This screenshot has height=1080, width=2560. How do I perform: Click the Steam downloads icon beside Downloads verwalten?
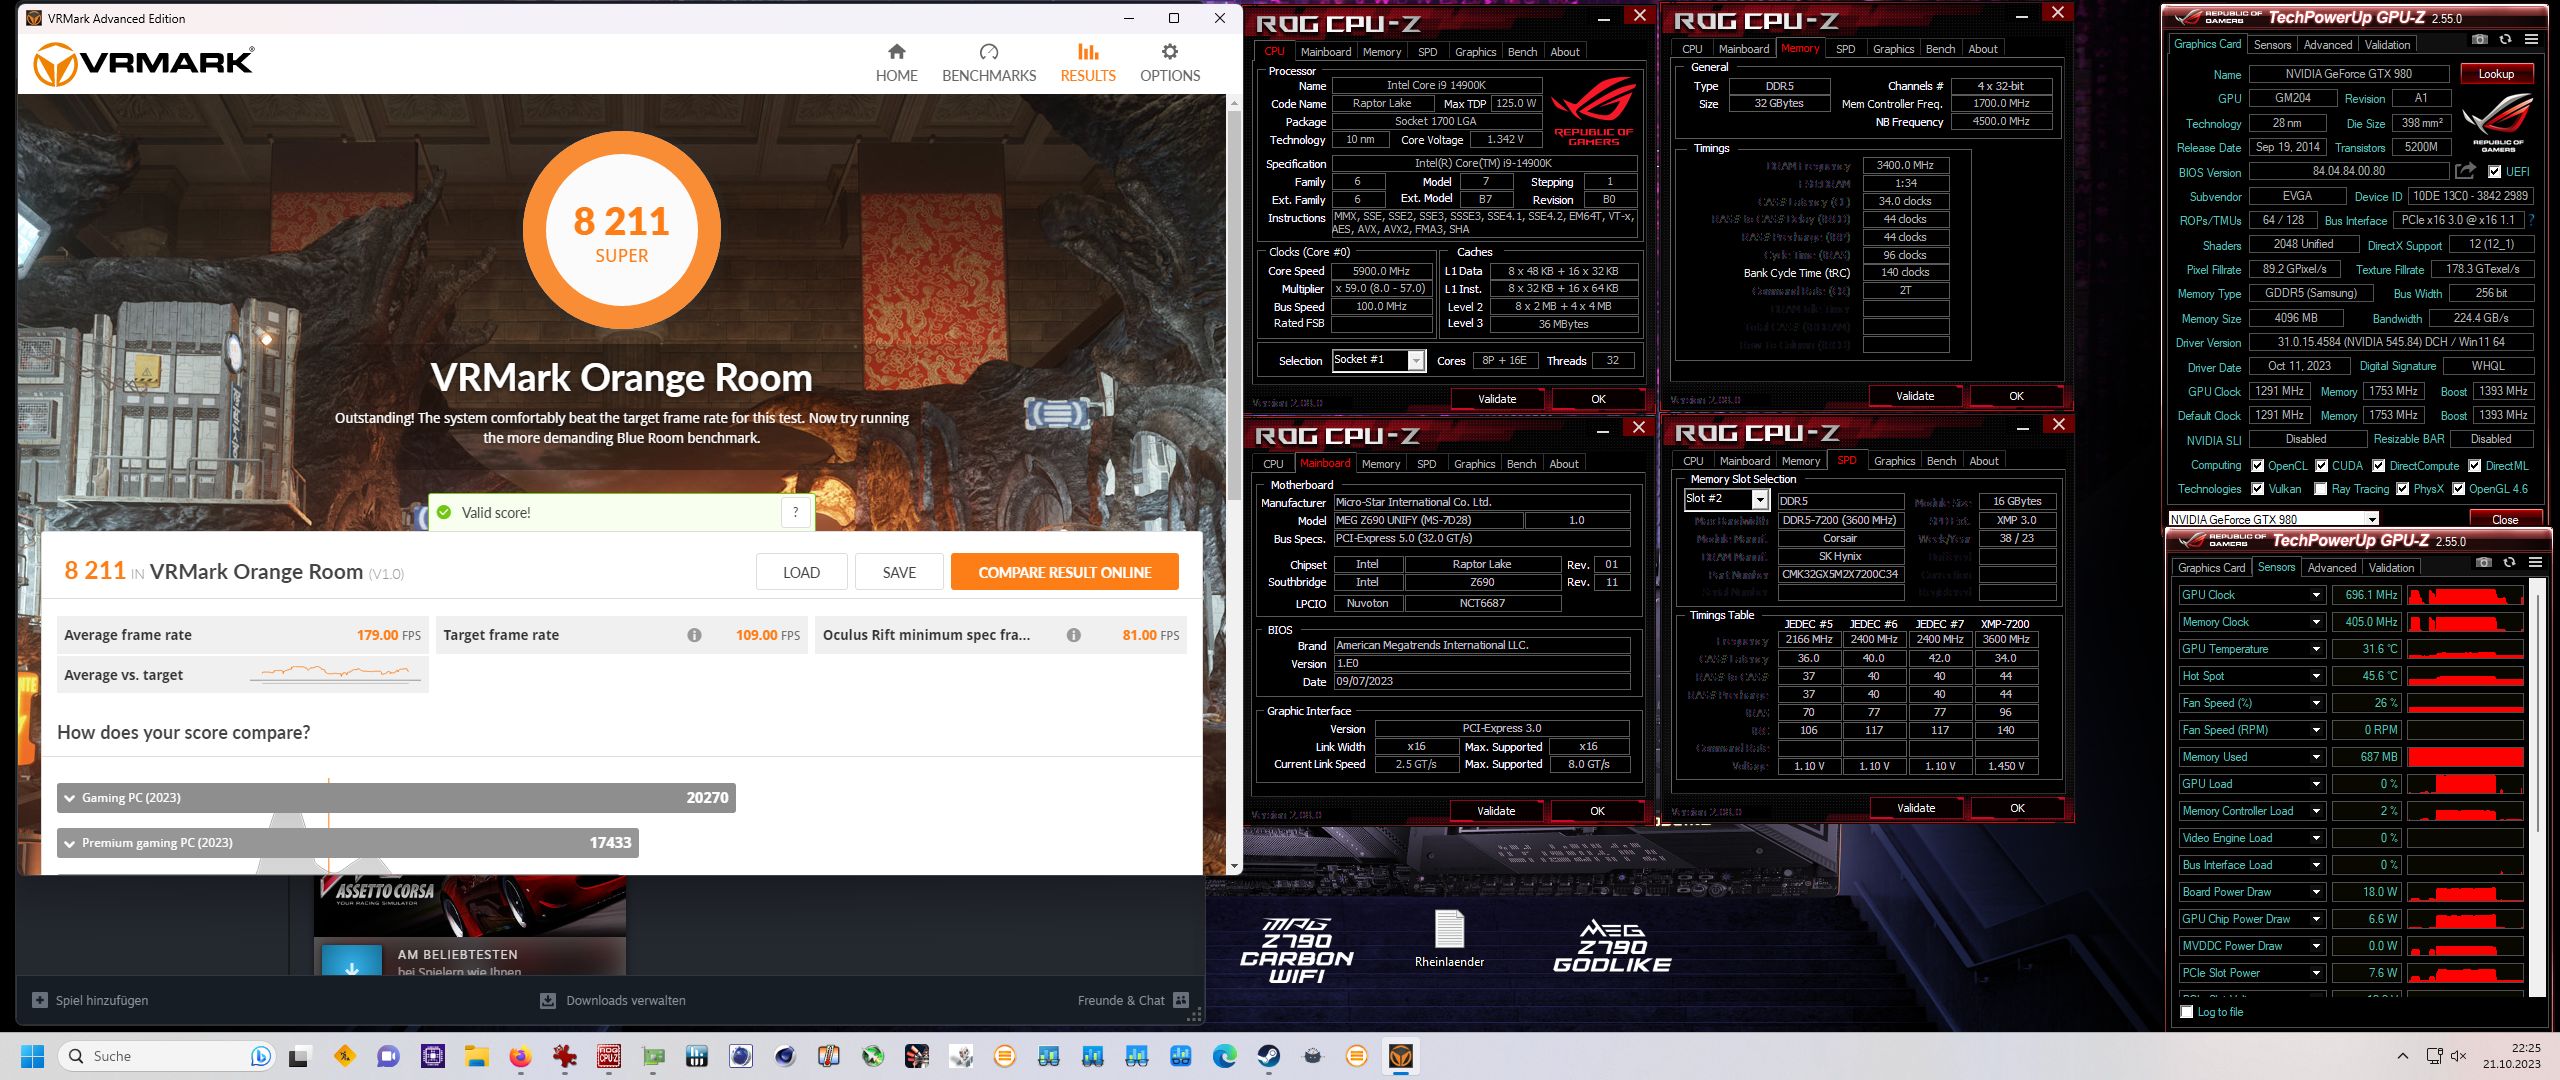point(548,1000)
